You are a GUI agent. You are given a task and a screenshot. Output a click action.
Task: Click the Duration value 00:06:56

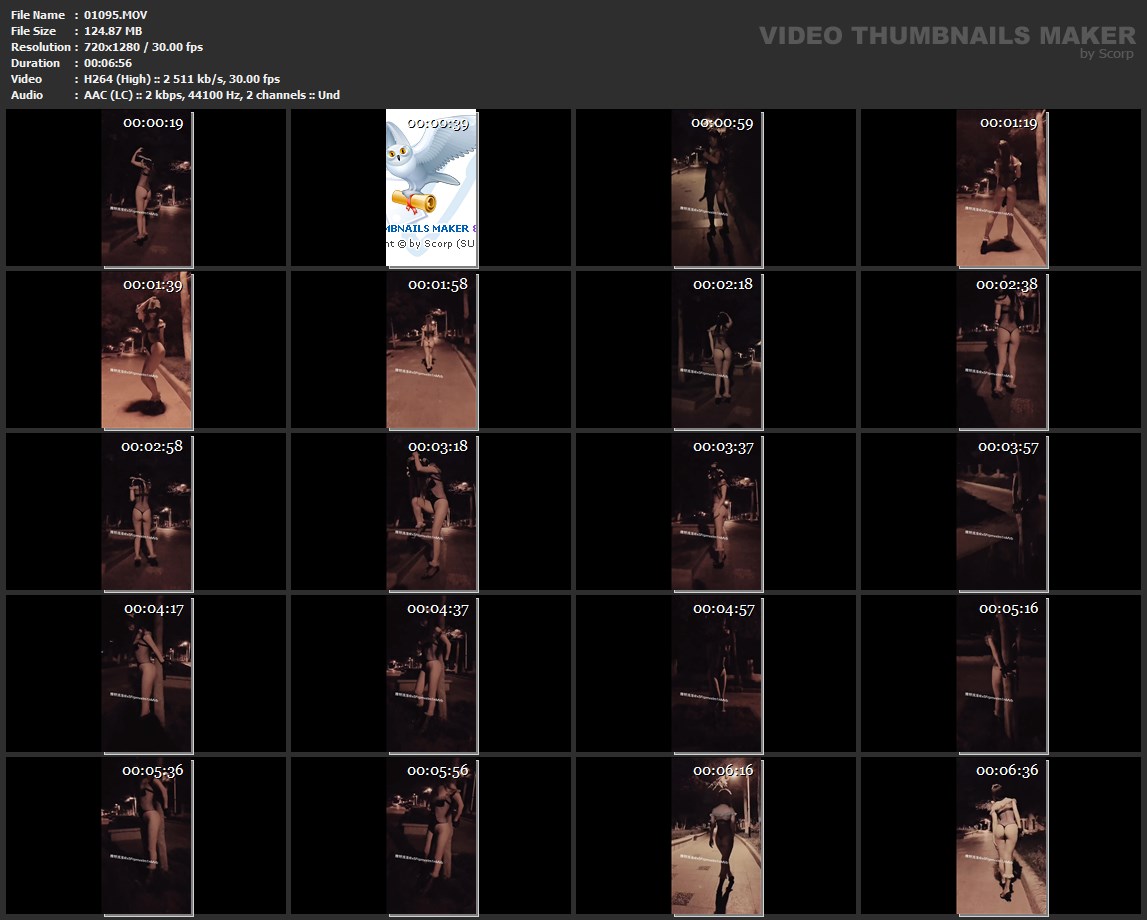pyautogui.click(x=108, y=63)
